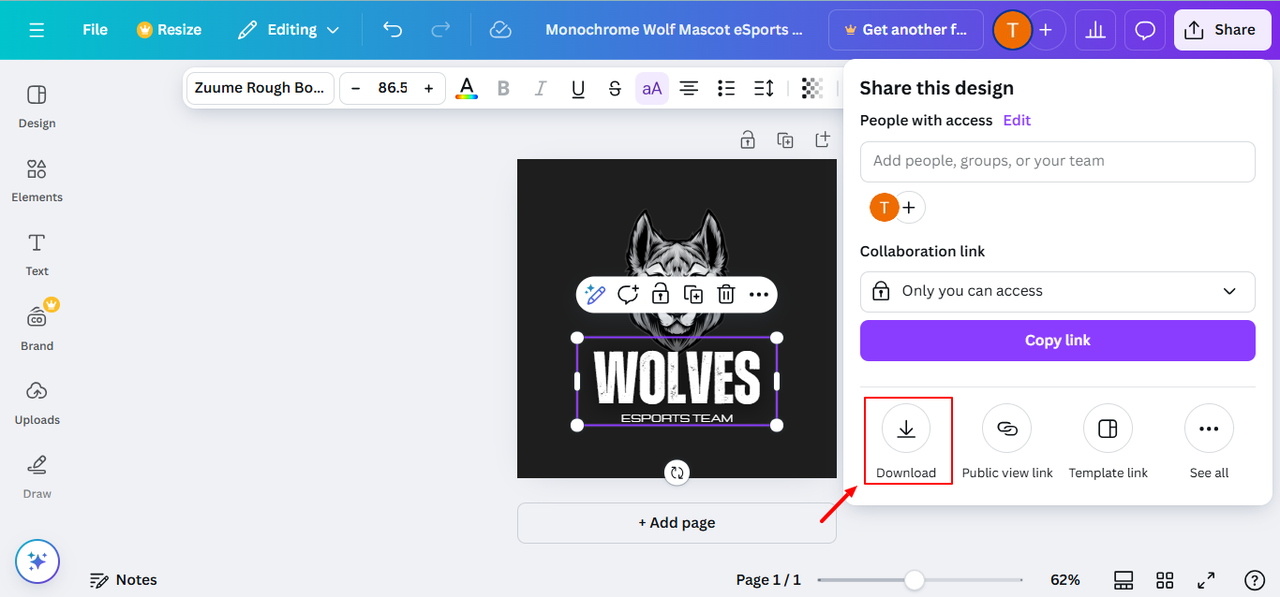The height and width of the screenshot is (597, 1280).
Task: Delete the element with trash icon
Action: 726,294
